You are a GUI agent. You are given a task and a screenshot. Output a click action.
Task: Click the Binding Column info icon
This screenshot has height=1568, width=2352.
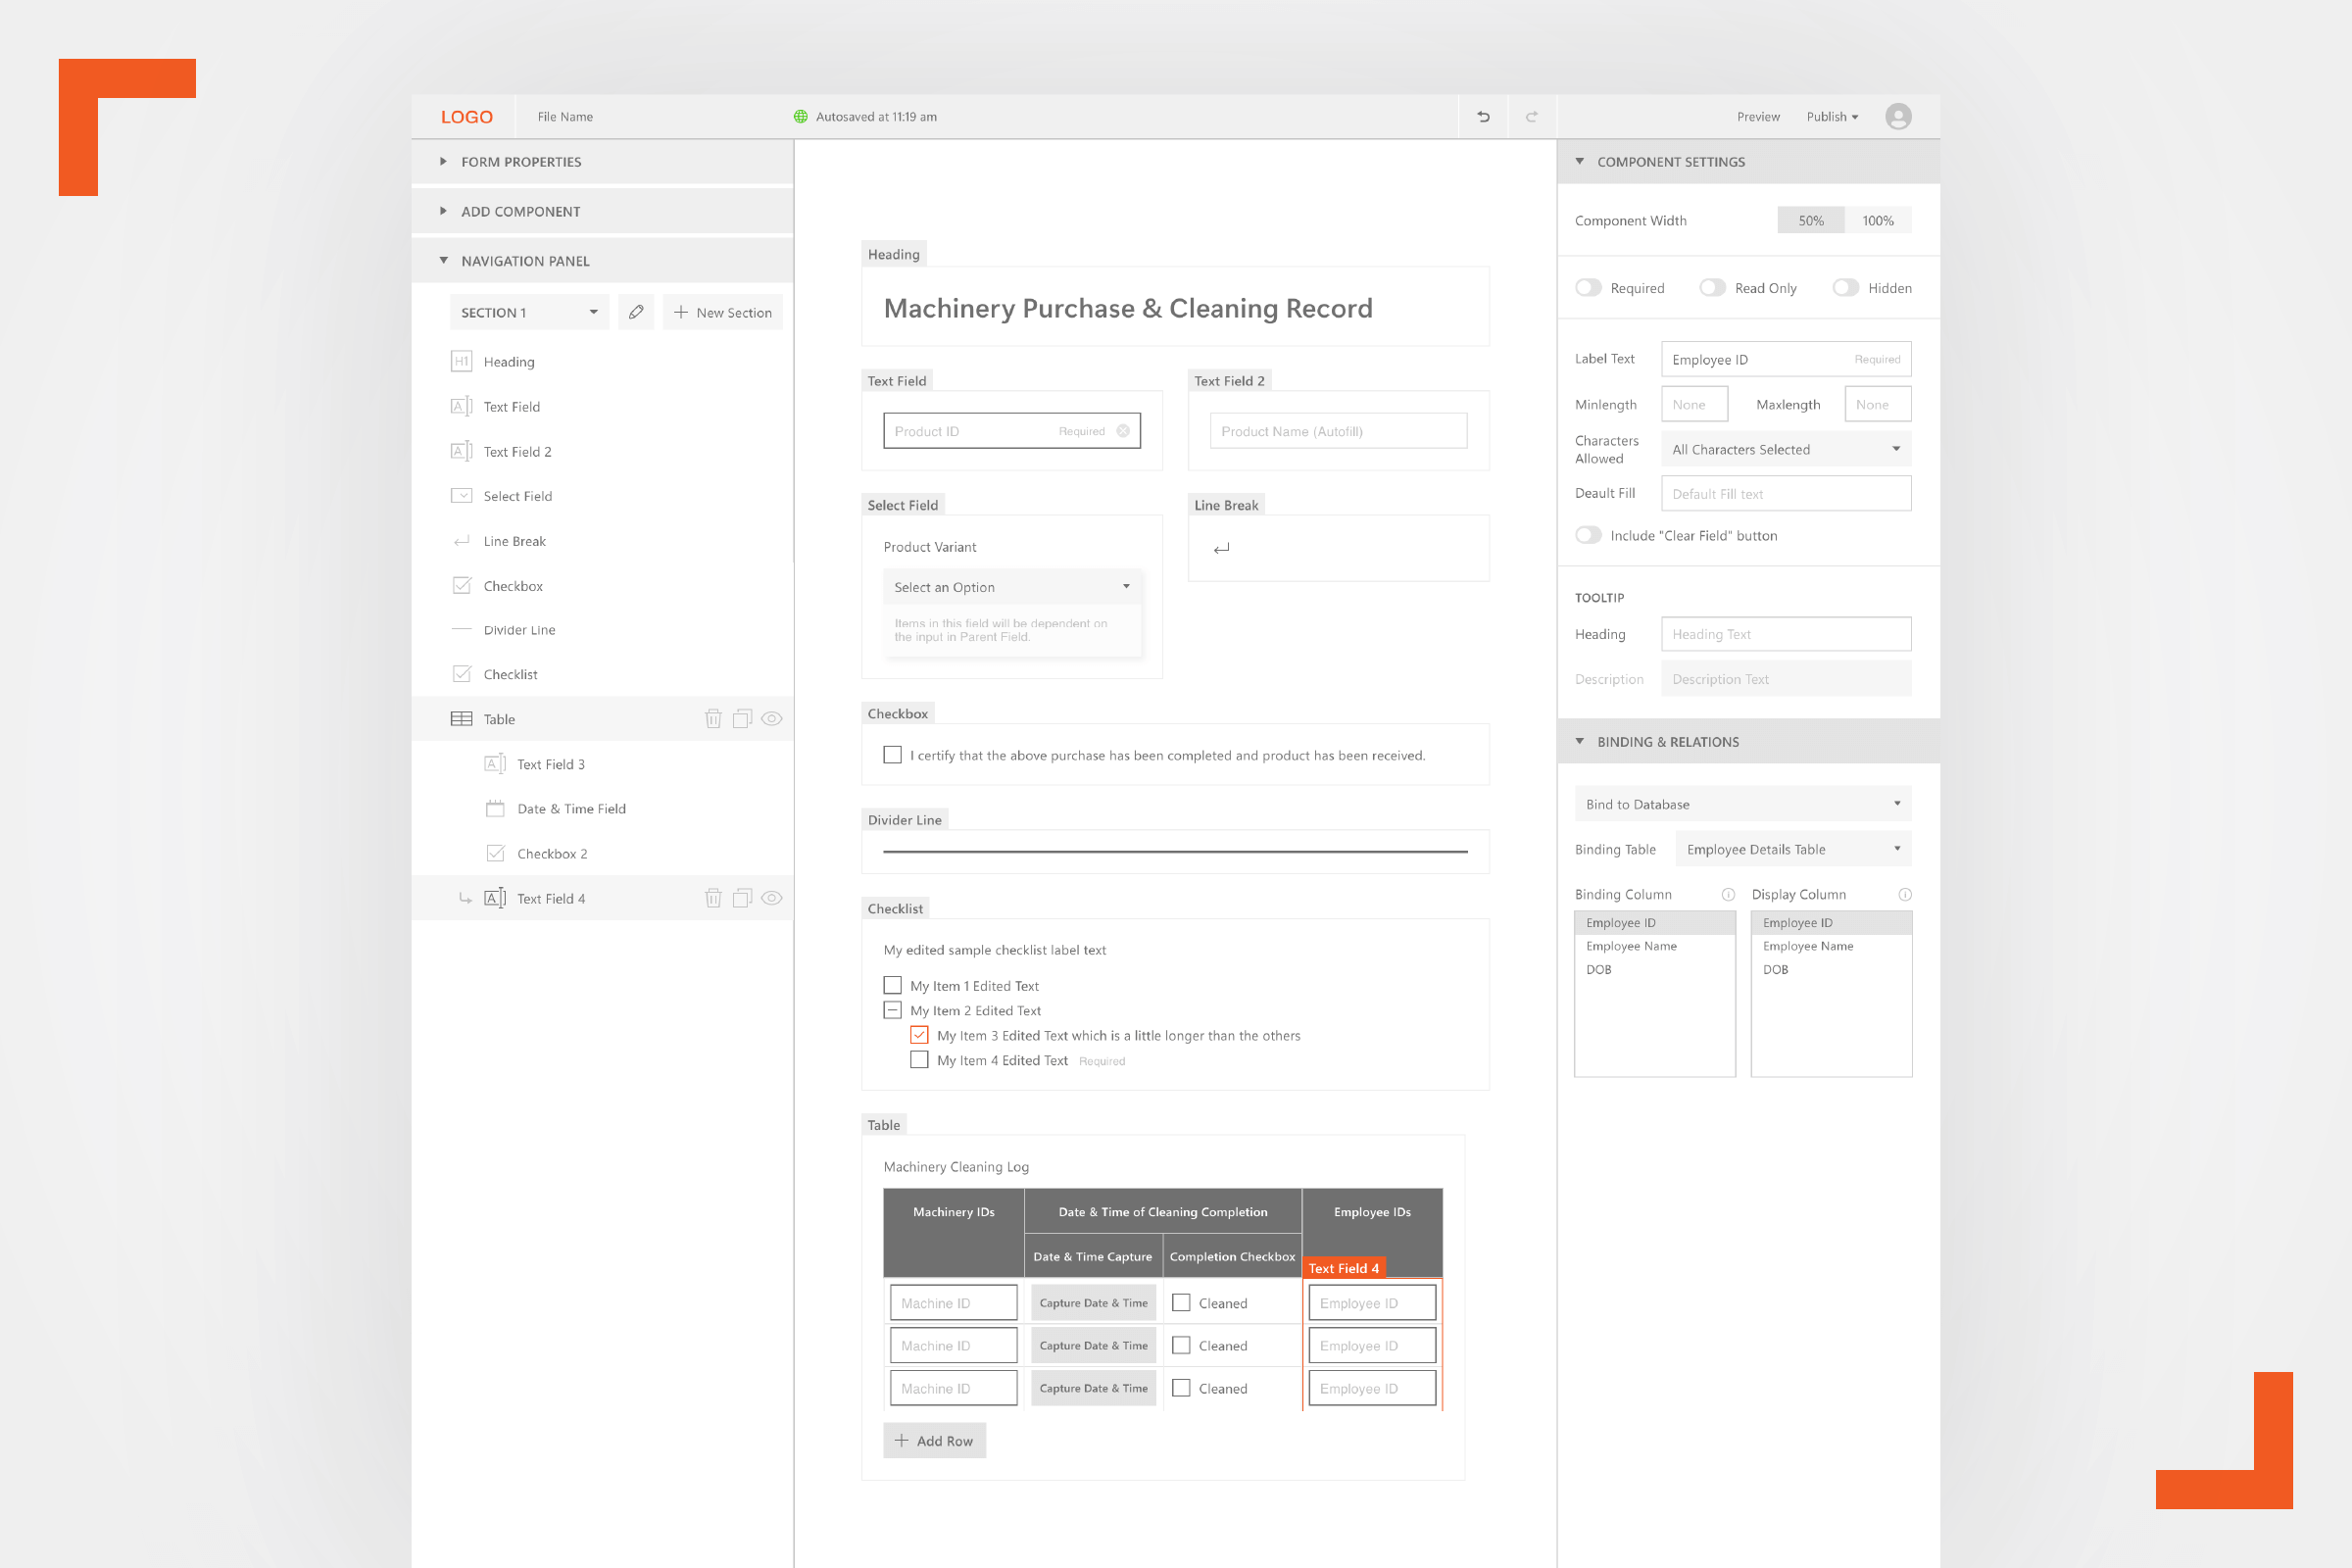(x=1728, y=894)
